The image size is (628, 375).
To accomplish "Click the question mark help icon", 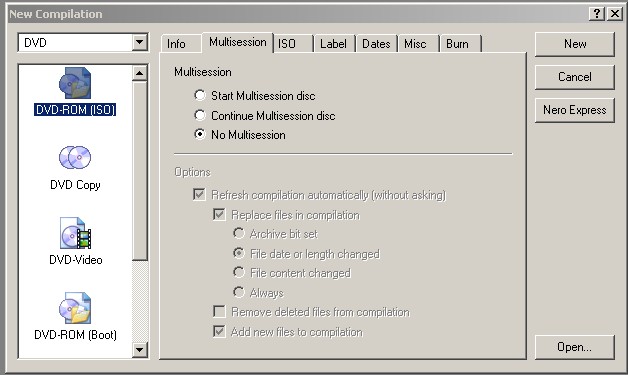I will (x=597, y=14).
